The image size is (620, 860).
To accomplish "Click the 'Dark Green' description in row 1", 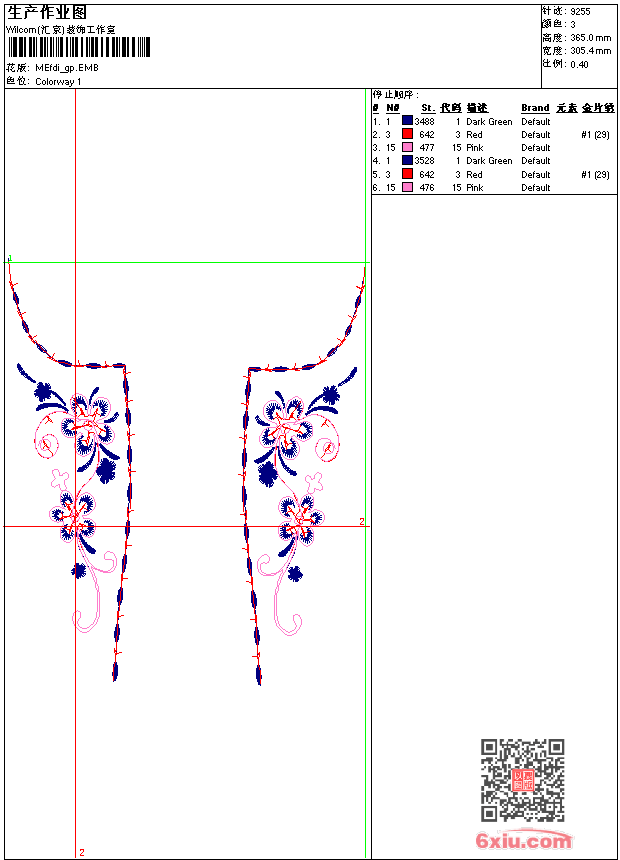I will tap(489, 121).
